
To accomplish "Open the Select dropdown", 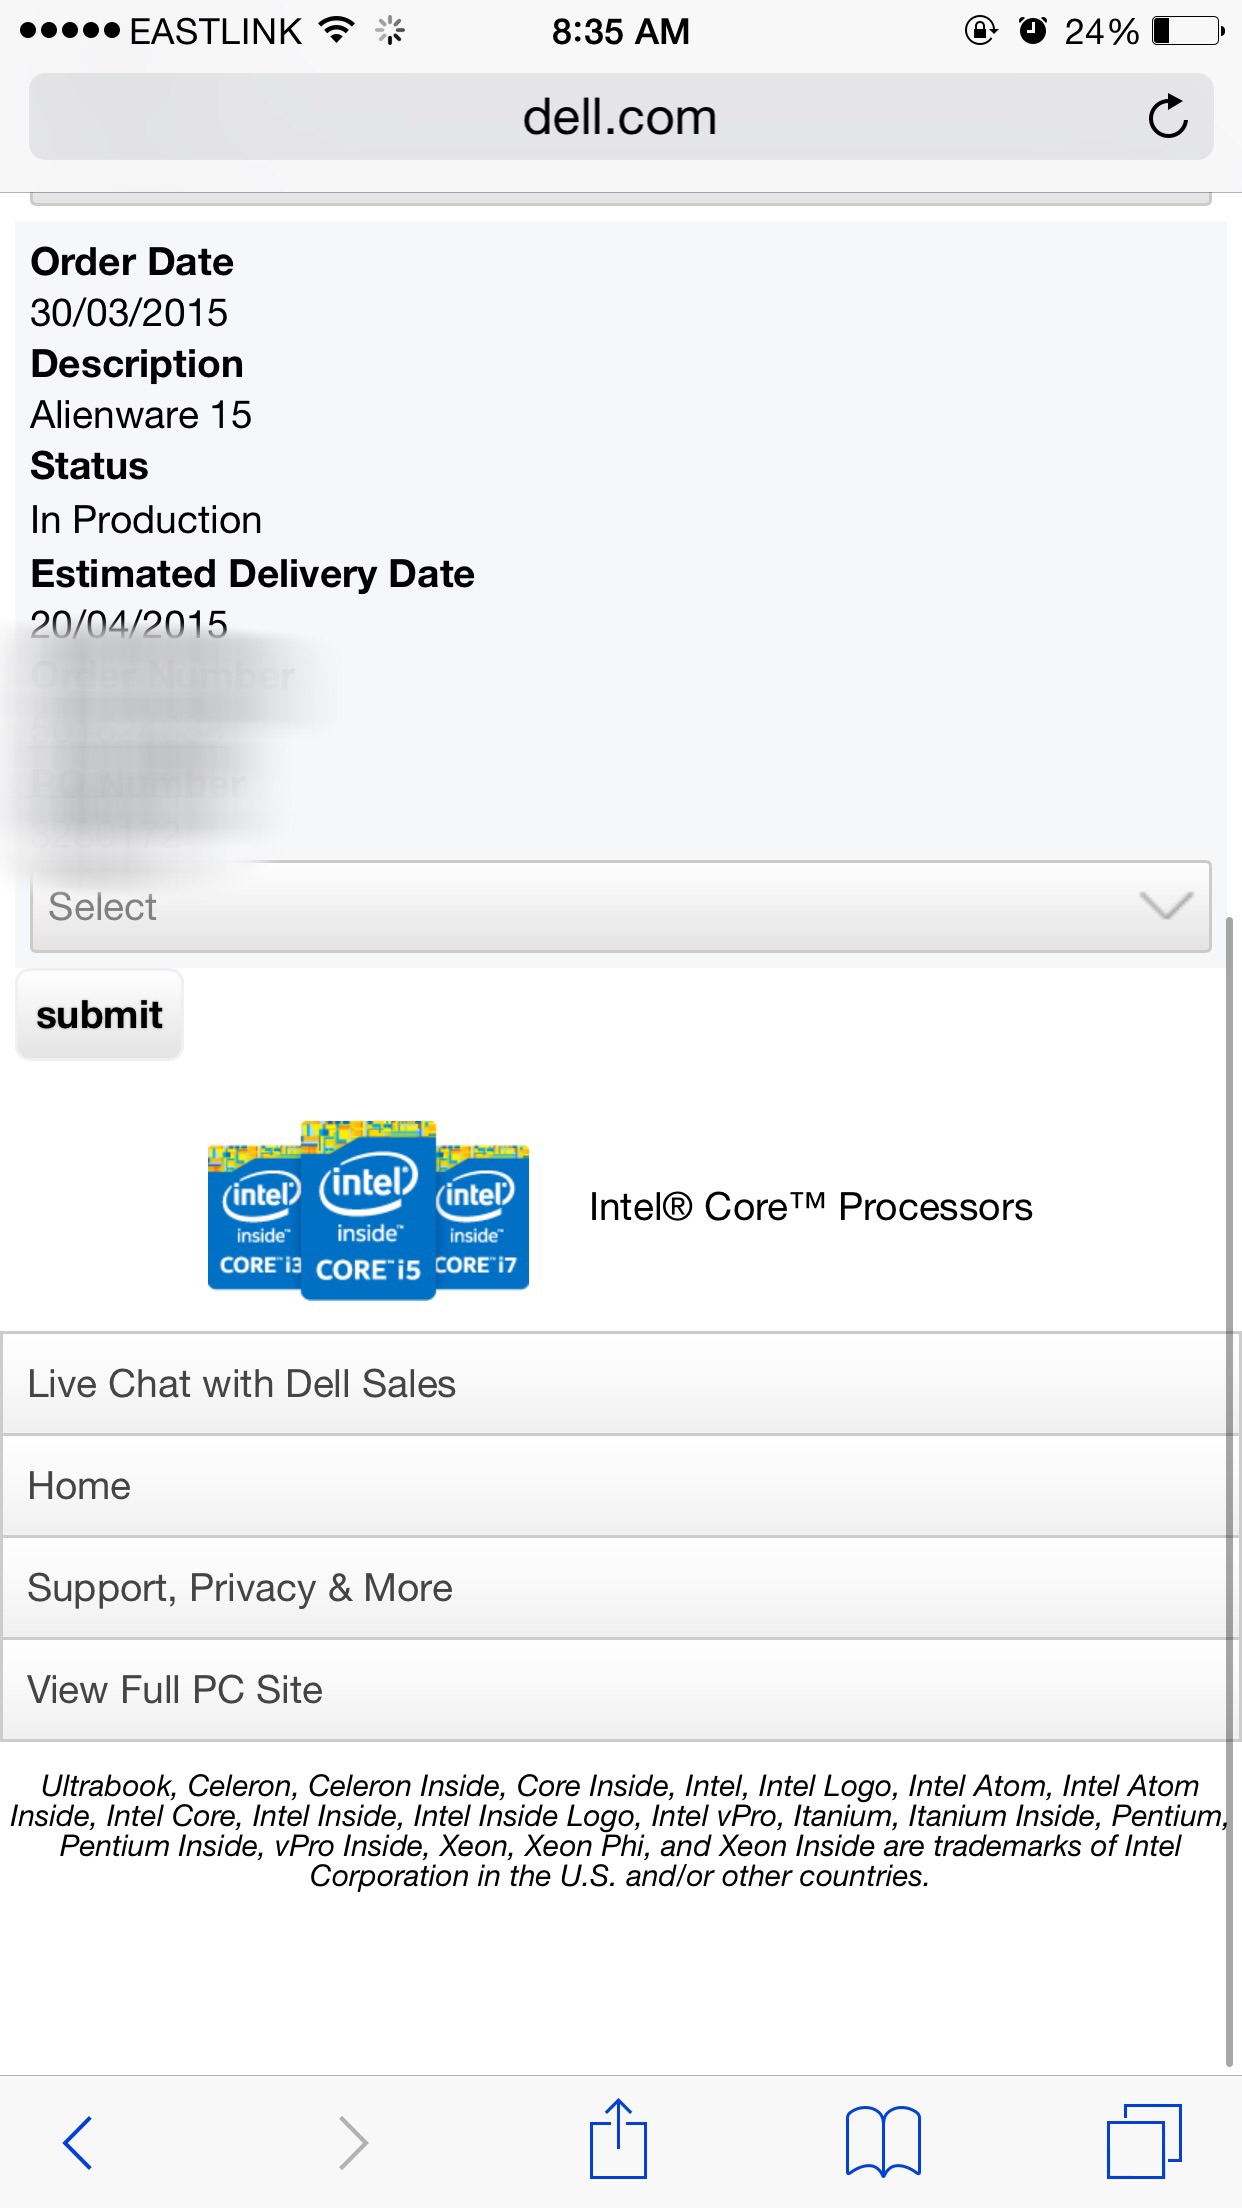I will pyautogui.click(x=621, y=906).
